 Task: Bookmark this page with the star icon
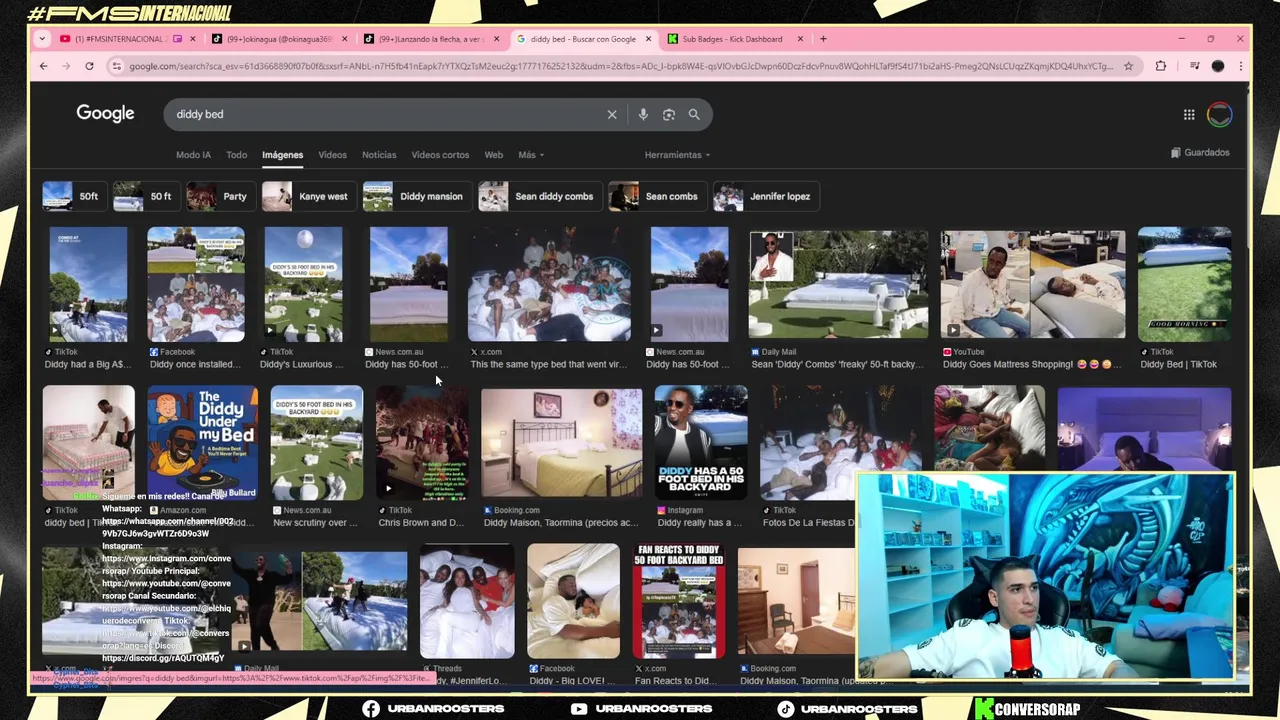(1128, 66)
